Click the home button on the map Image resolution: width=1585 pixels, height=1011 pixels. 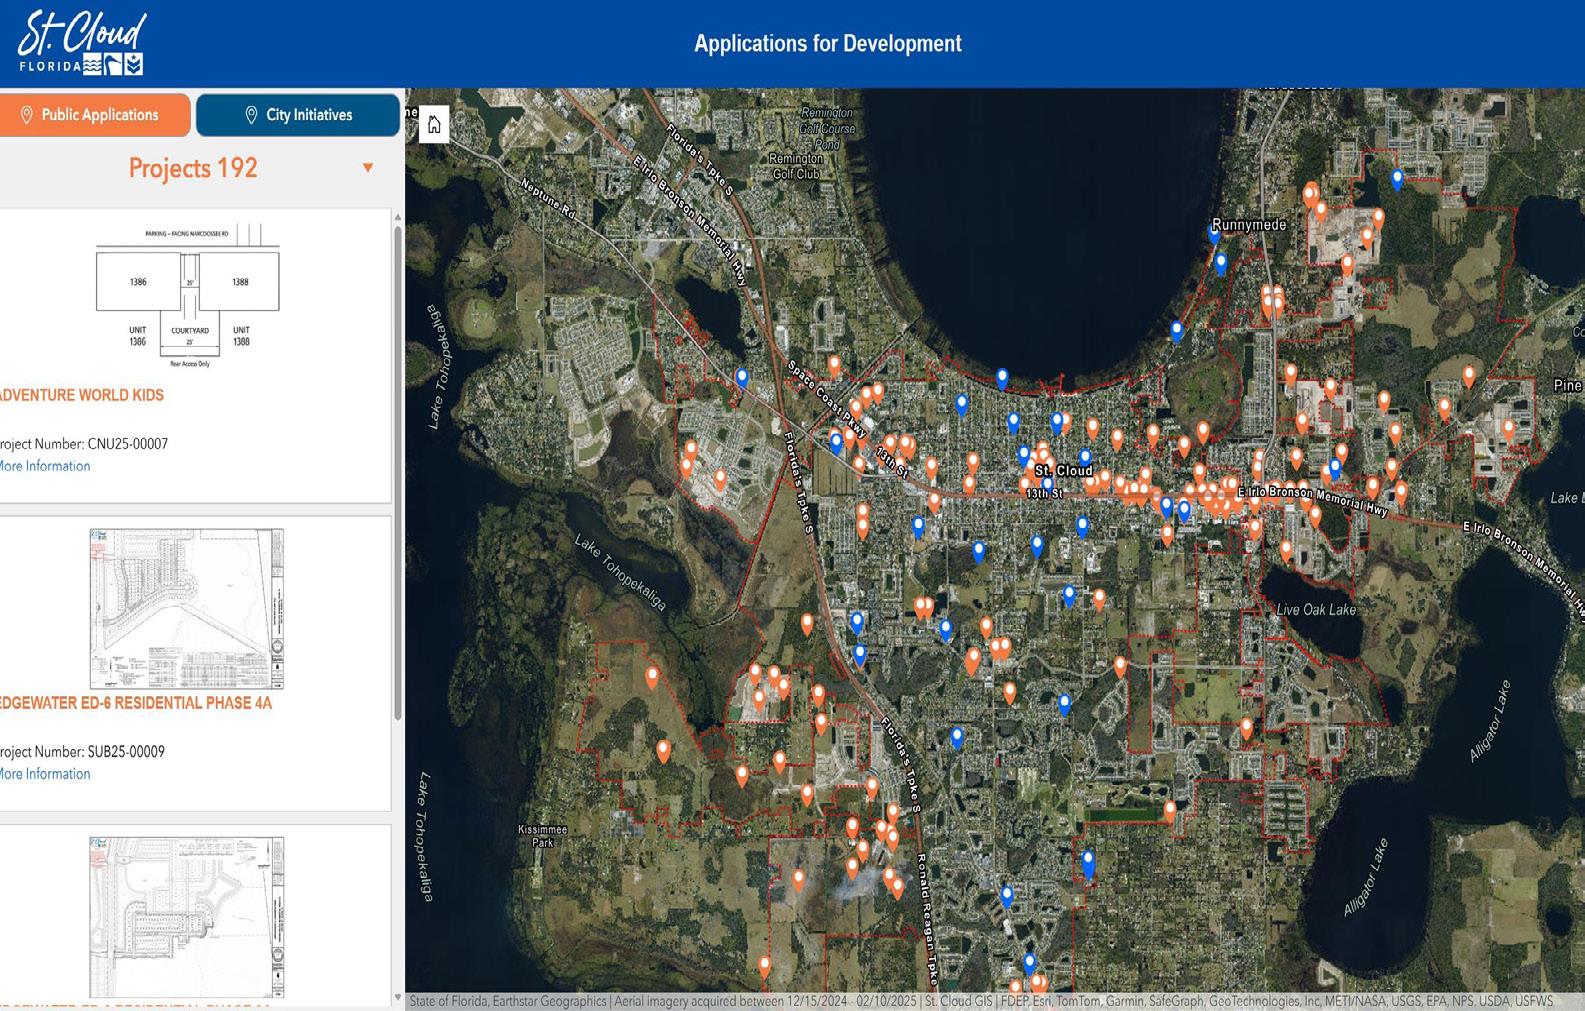434,125
